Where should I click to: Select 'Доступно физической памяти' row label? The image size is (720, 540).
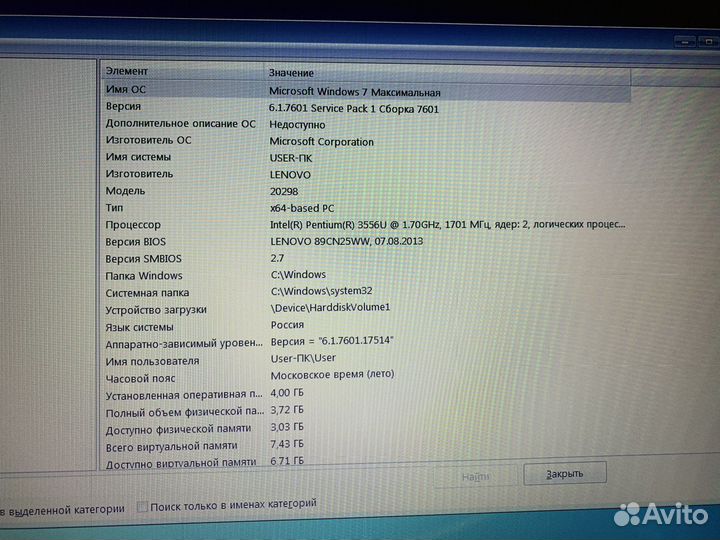(x=178, y=429)
